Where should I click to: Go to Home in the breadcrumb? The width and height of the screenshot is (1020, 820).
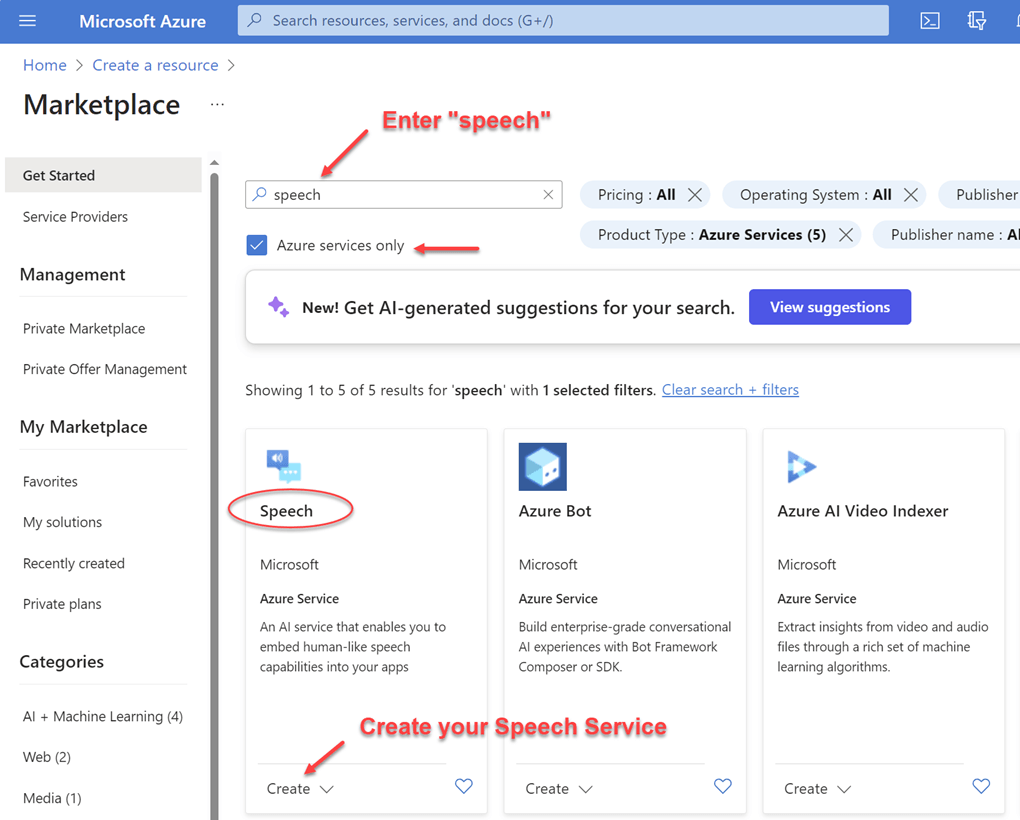click(45, 65)
